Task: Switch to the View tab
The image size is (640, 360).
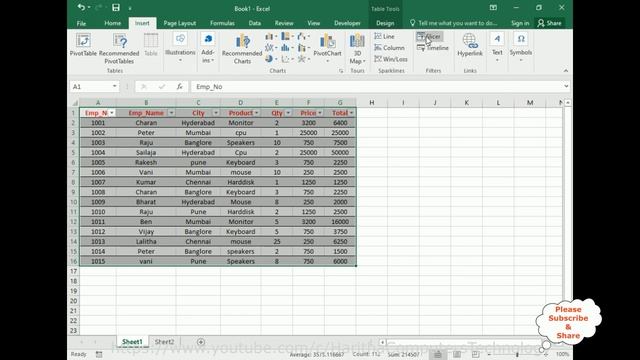Action: pyautogui.click(x=313, y=23)
